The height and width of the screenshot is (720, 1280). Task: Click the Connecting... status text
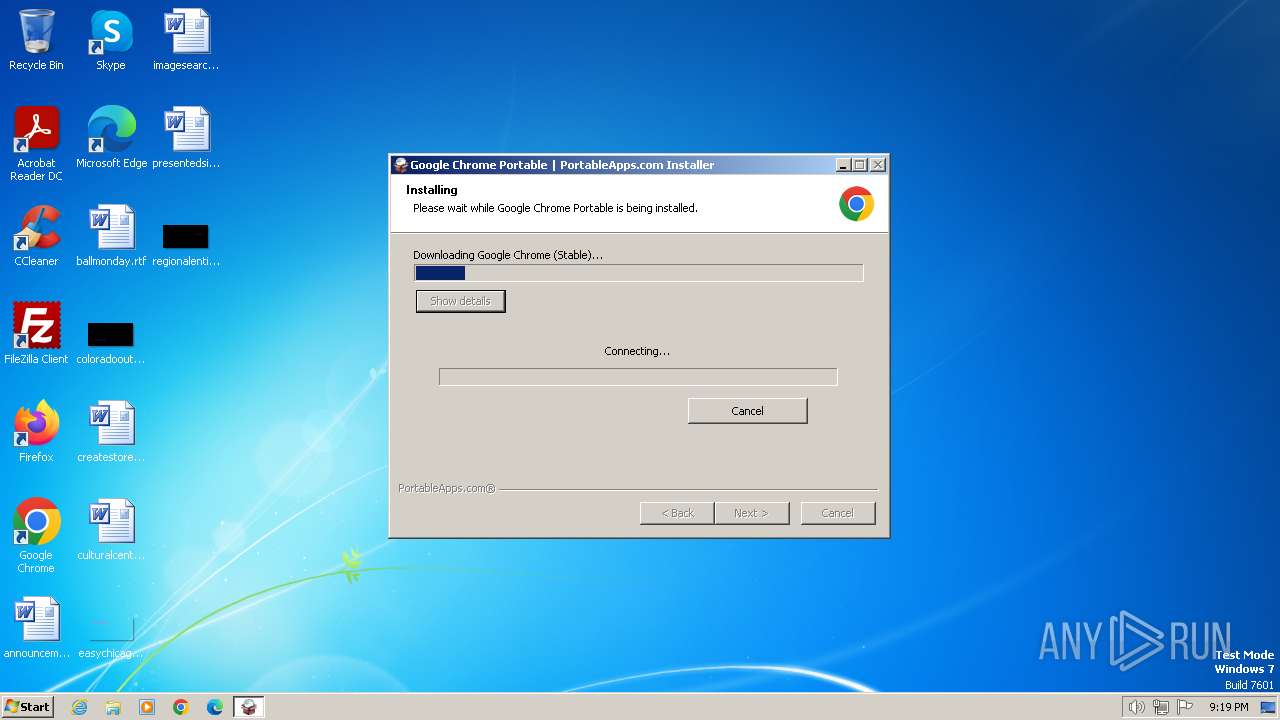click(x=637, y=351)
